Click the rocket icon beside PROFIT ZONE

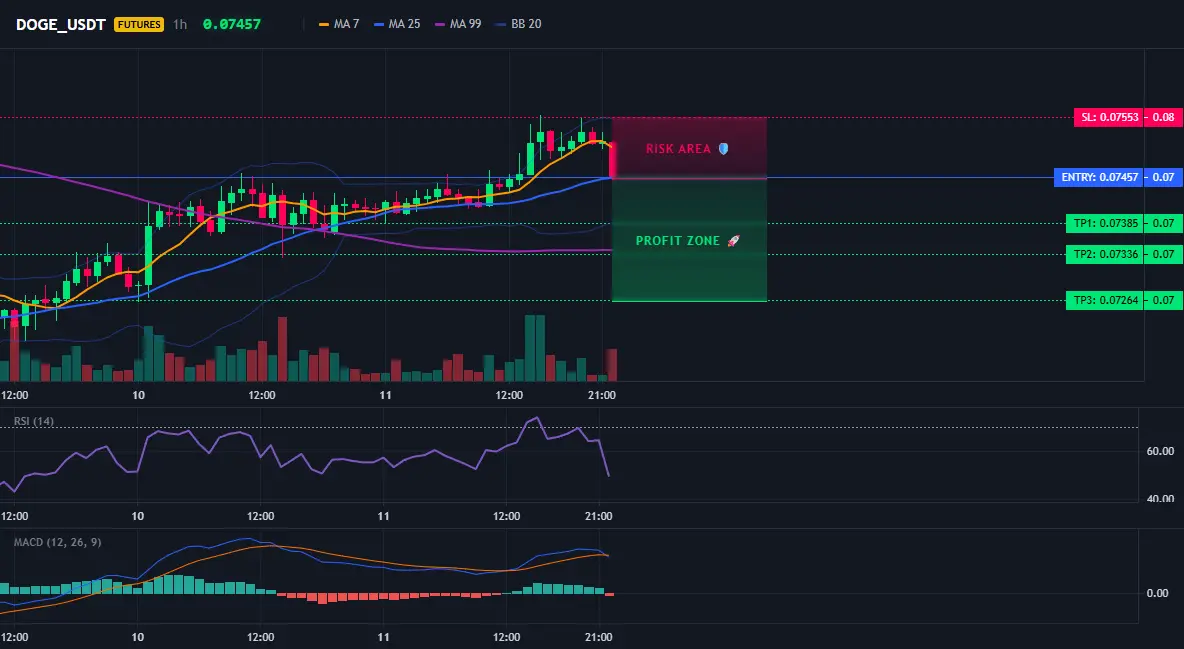733,241
